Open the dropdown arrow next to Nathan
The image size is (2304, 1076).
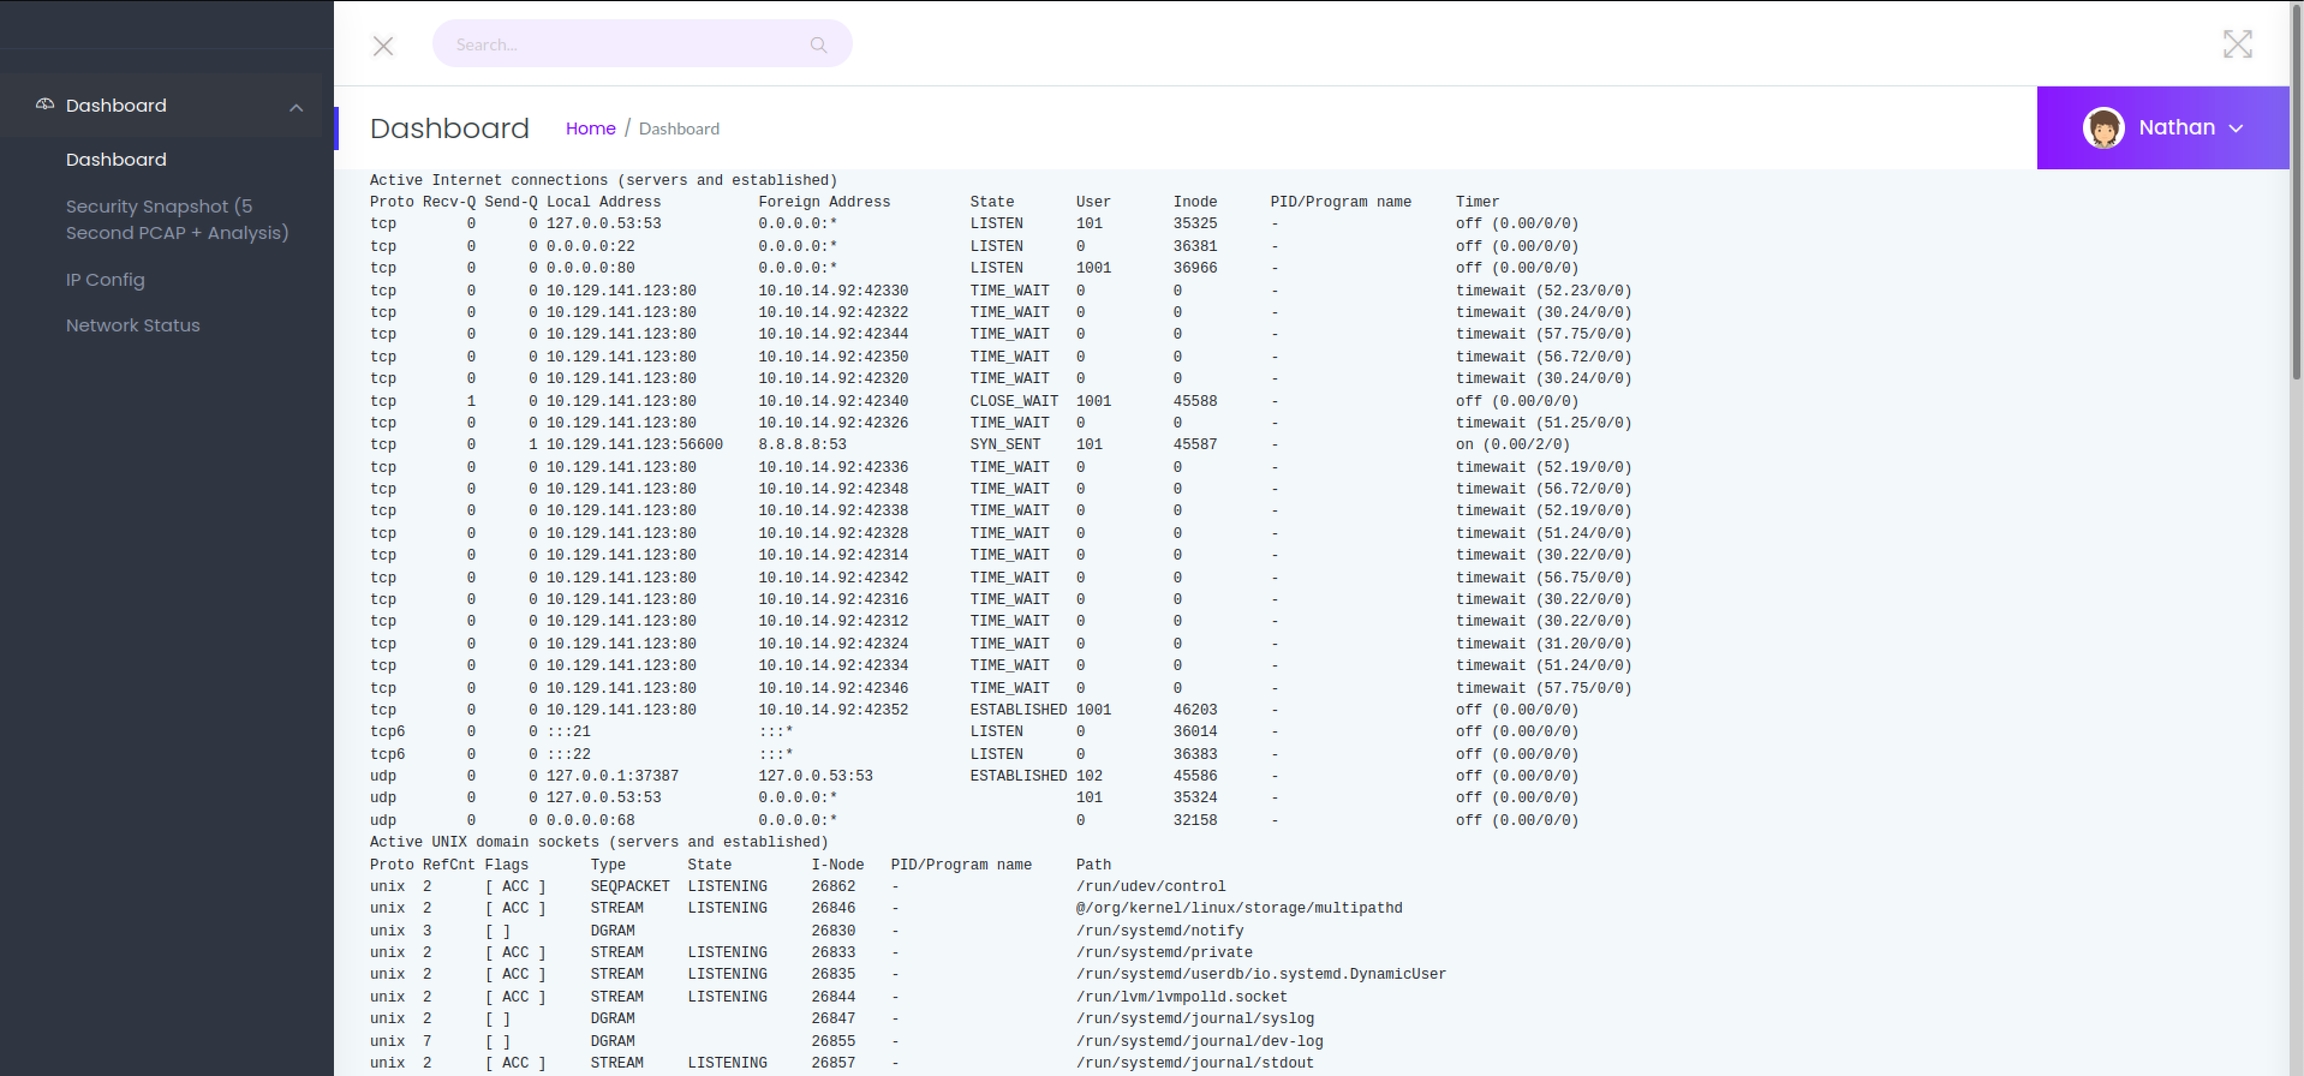point(2237,129)
